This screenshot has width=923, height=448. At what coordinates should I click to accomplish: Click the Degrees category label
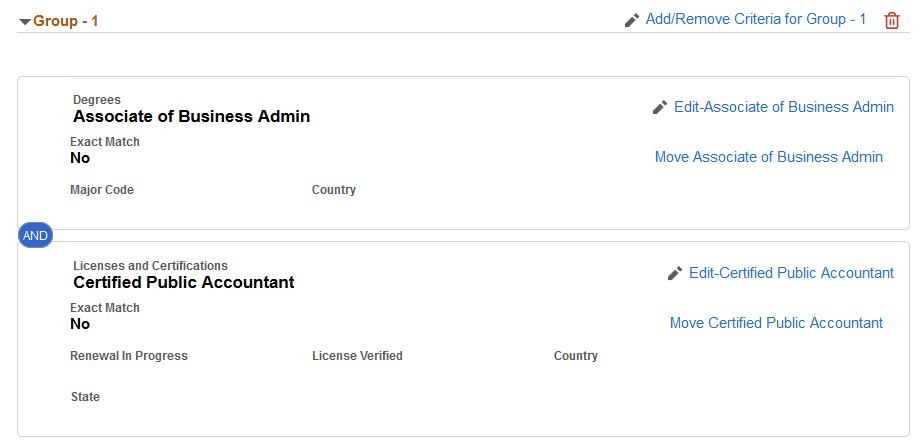point(97,100)
